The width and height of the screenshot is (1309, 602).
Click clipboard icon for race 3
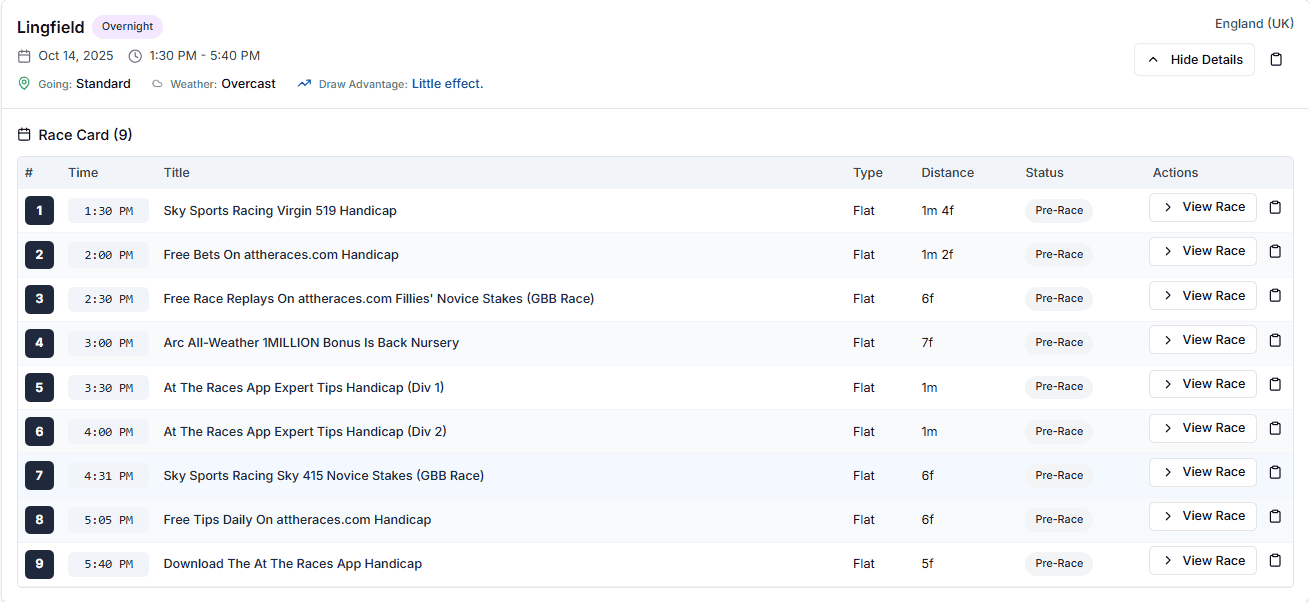[x=1275, y=296]
